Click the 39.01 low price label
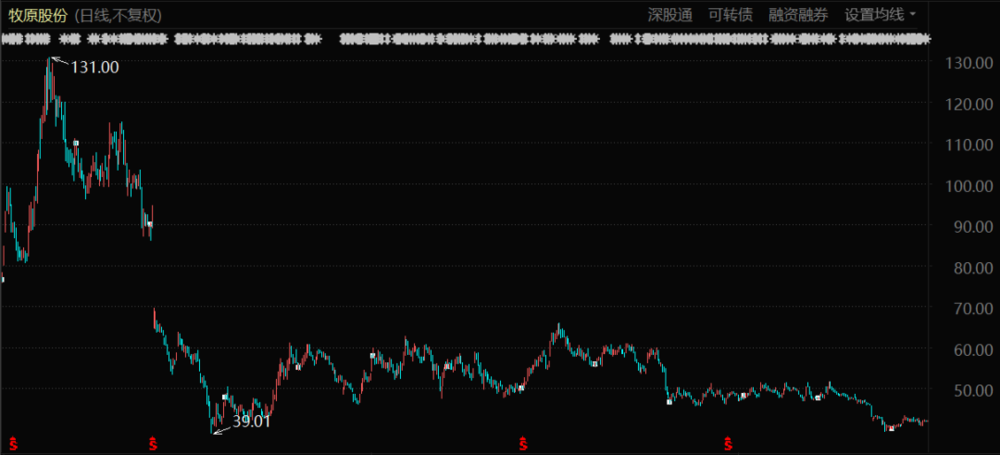The image size is (1000, 455). pyautogui.click(x=251, y=422)
